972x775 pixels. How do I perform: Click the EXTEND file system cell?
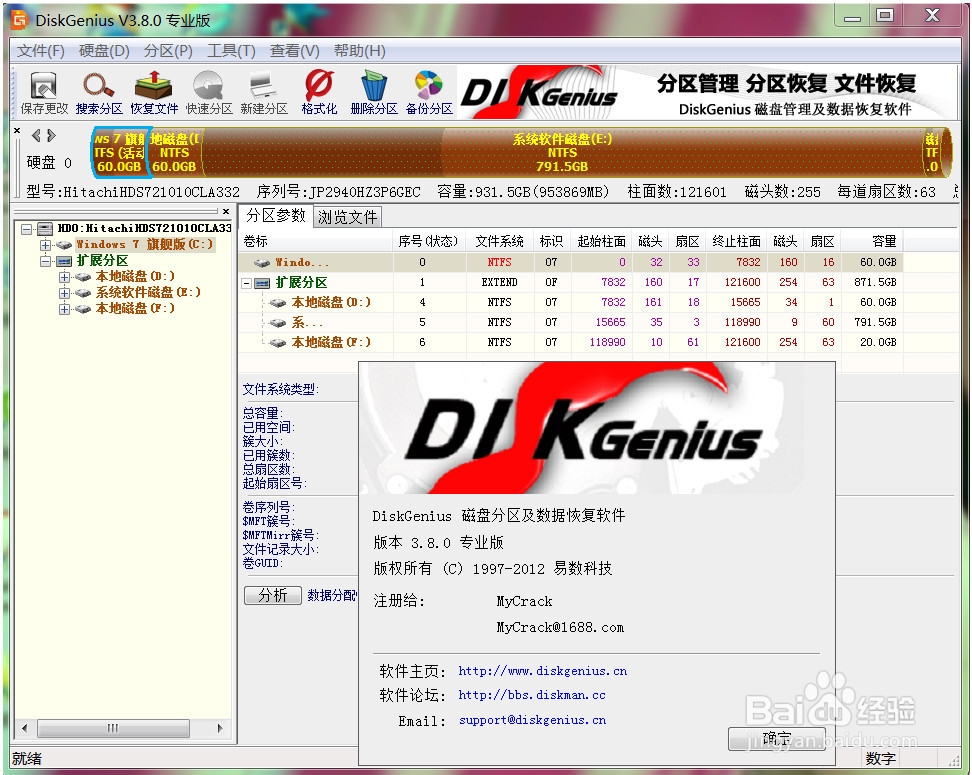[499, 283]
